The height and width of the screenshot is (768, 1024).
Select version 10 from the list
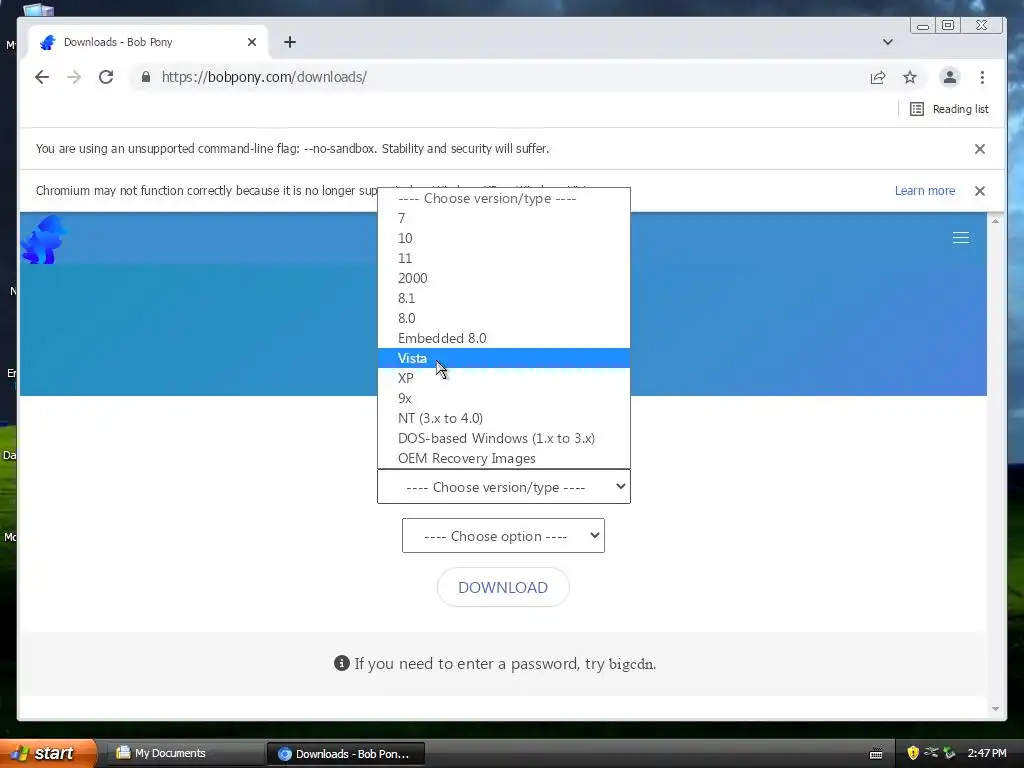point(504,238)
